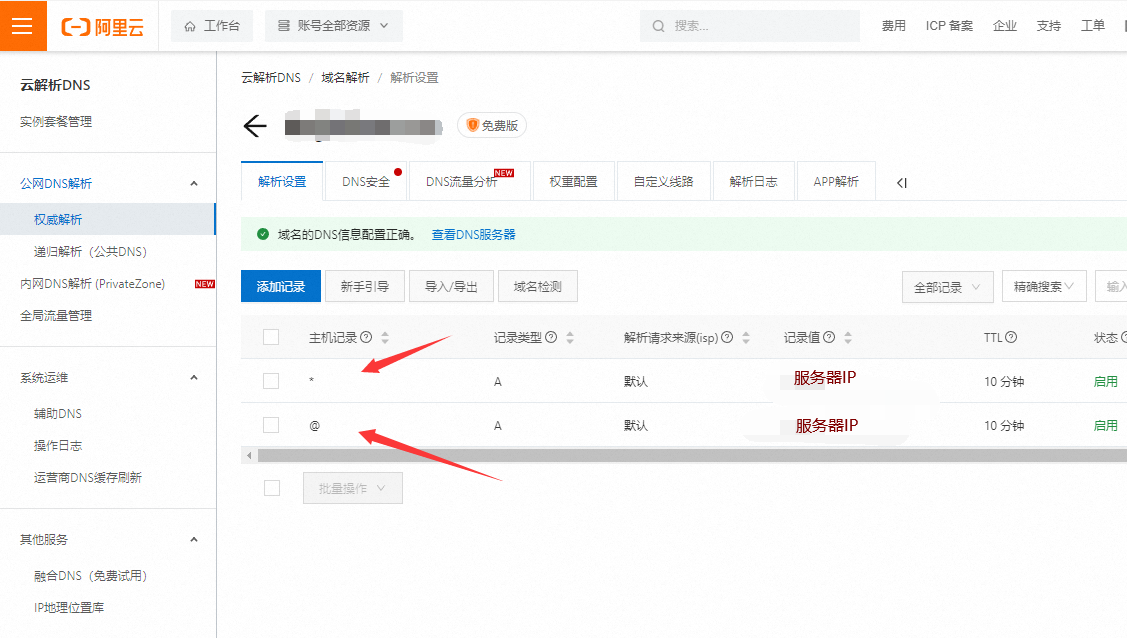Viewport: 1127px width, 638px height.
Task: Open 工单 in top navigation
Action: (x=1092, y=26)
